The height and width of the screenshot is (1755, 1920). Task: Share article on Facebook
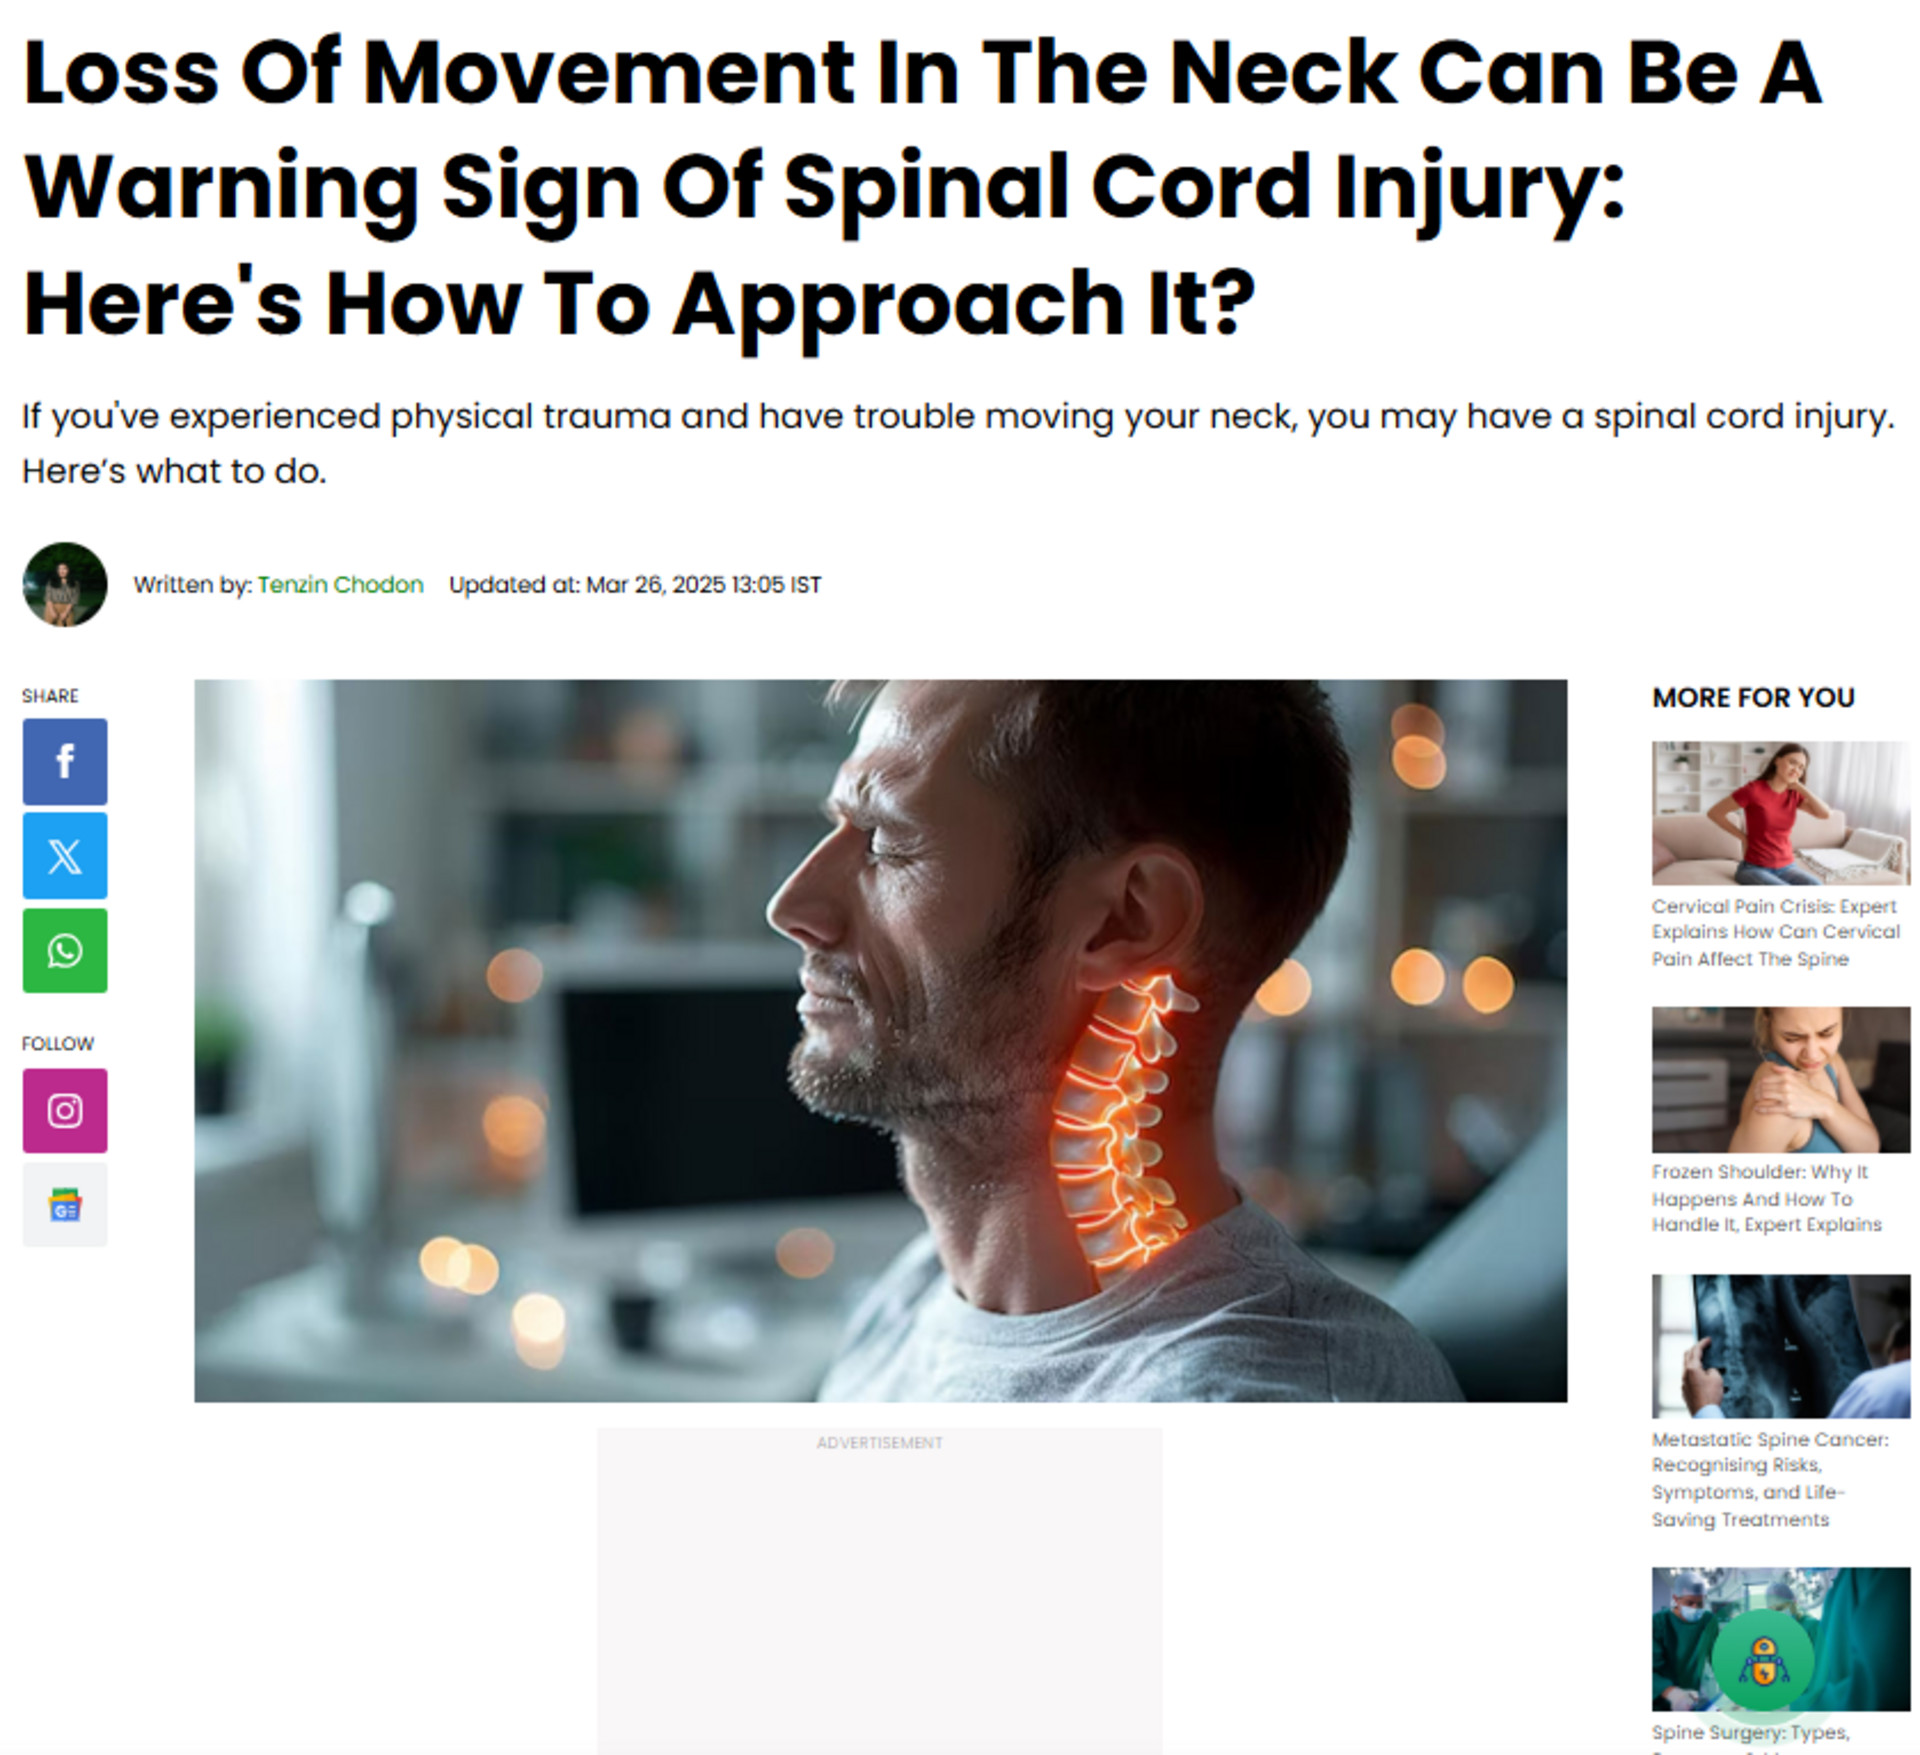tap(65, 761)
